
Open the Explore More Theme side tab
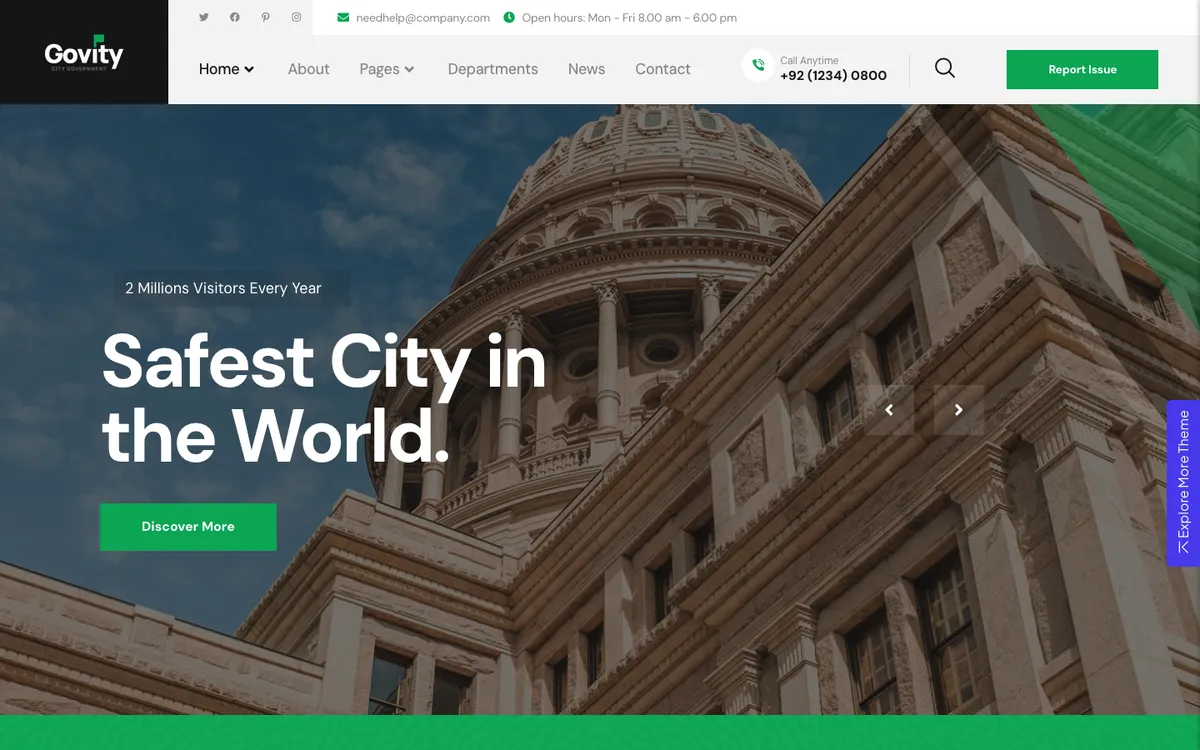coord(1183,483)
